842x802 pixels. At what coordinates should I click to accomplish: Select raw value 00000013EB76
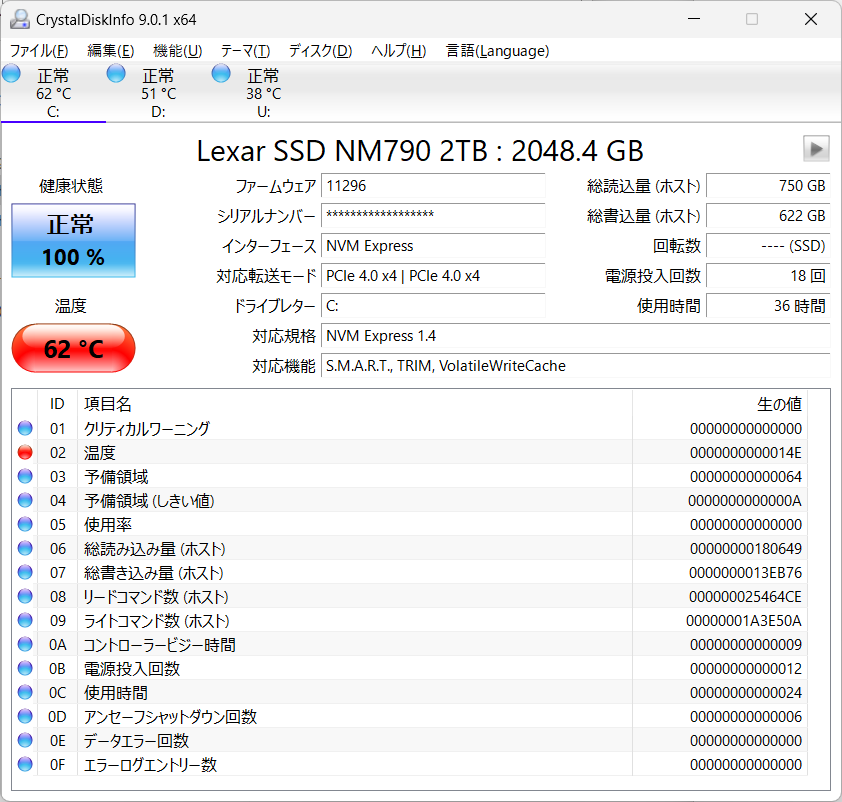click(746, 573)
